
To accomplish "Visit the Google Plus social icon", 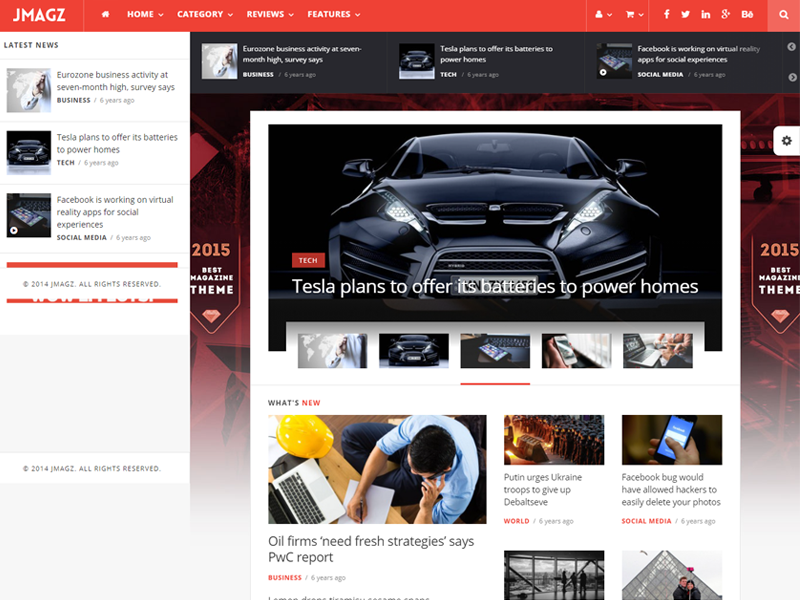I will 726,14.
